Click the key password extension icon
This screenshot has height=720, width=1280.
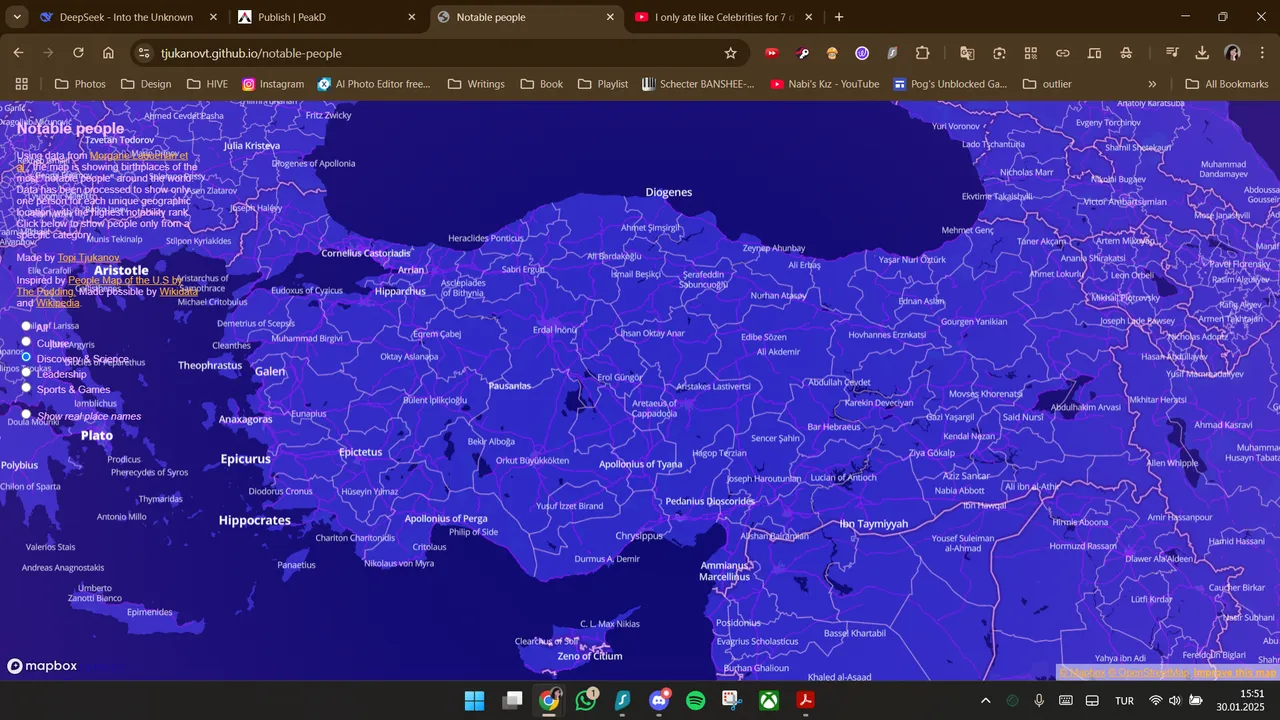click(x=802, y=53)
